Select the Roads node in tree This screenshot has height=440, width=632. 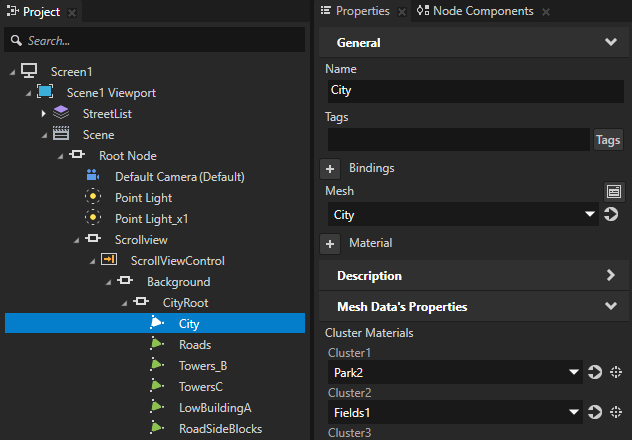pyautogui.click(x=194, y=344)
